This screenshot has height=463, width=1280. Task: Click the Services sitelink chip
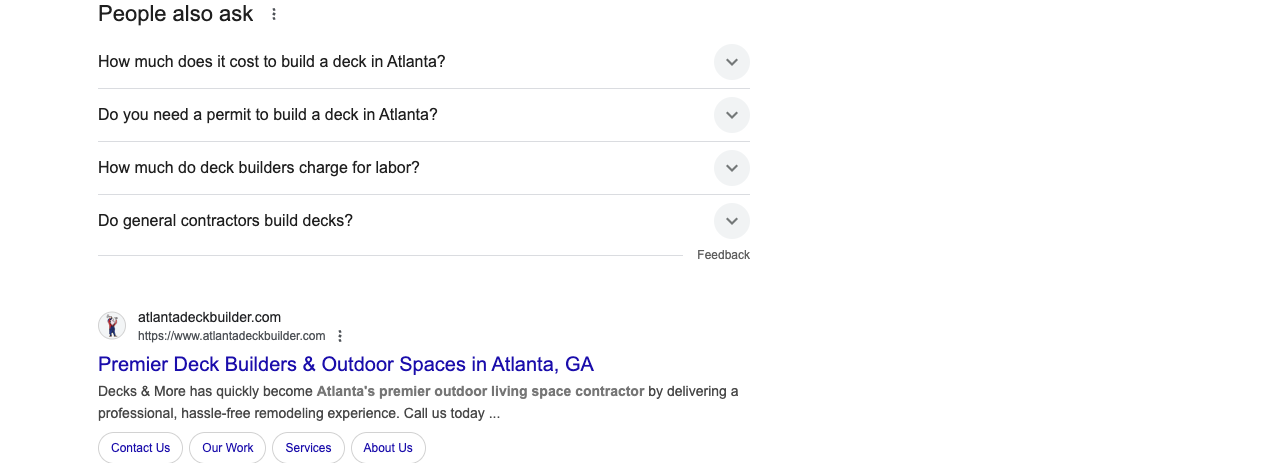click(x=308, y=448)
